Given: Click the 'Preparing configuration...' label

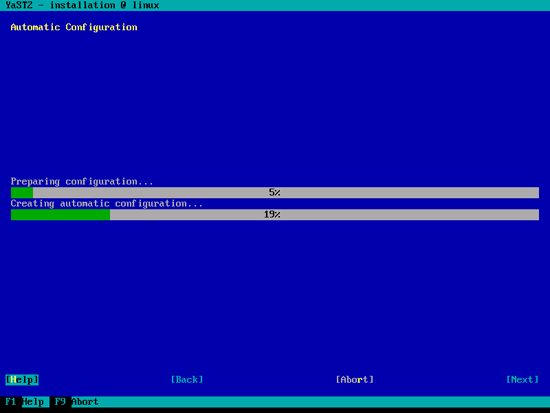Looking at the screenshot, I should [82, 181].
